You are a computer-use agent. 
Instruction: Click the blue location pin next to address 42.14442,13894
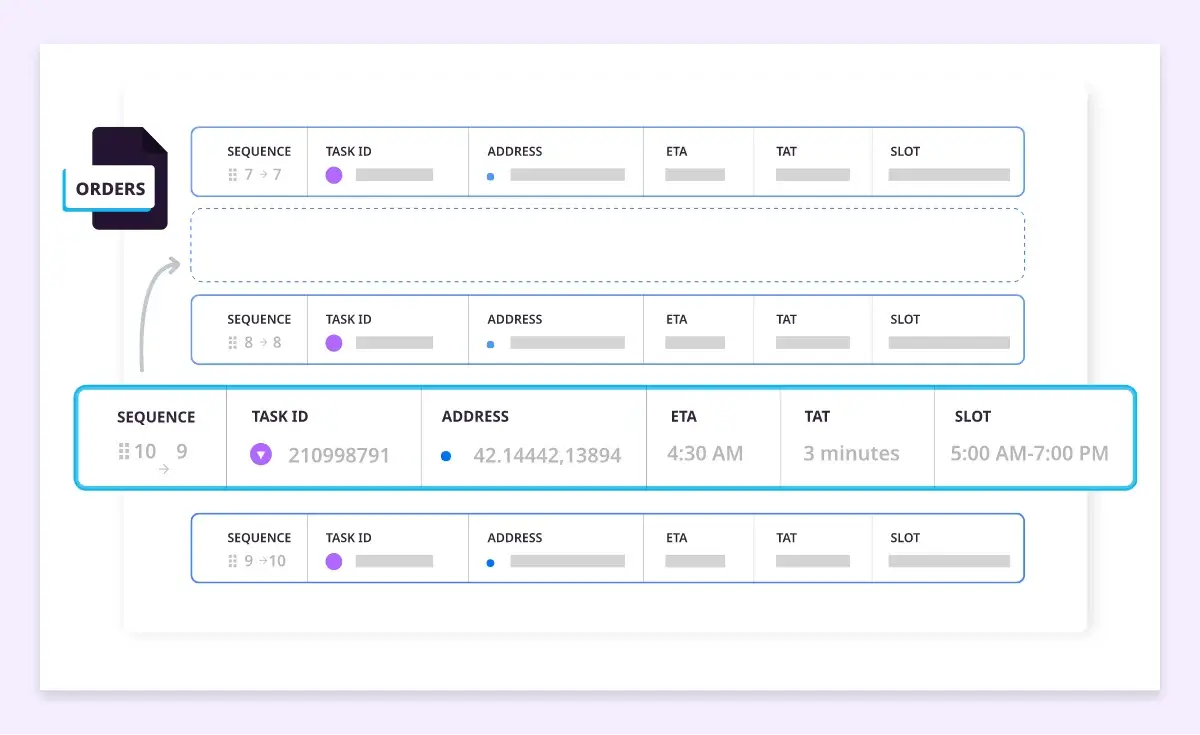[445, 456]
